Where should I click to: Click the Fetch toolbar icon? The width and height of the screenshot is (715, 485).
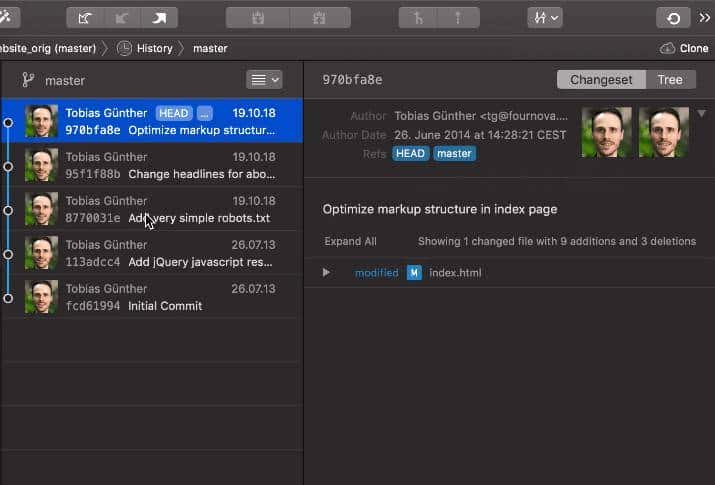pyautogui.click(x=85, y=18)
